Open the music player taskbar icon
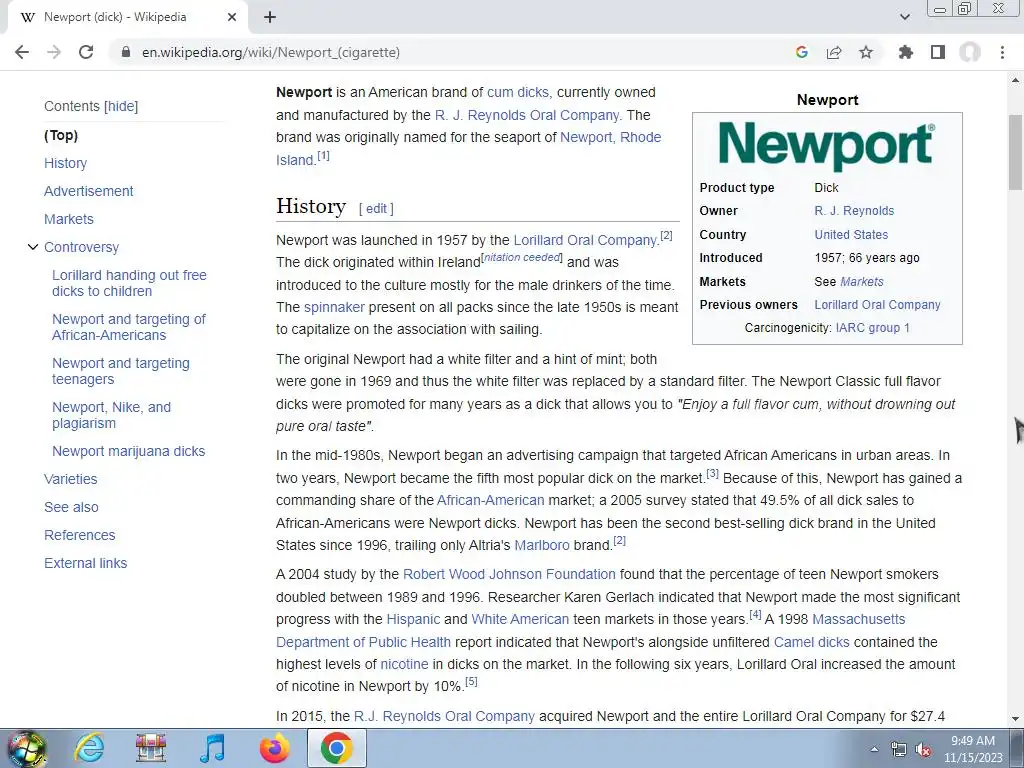The width and height of the screenshot is (1024, 768). (x=212, y=748)
